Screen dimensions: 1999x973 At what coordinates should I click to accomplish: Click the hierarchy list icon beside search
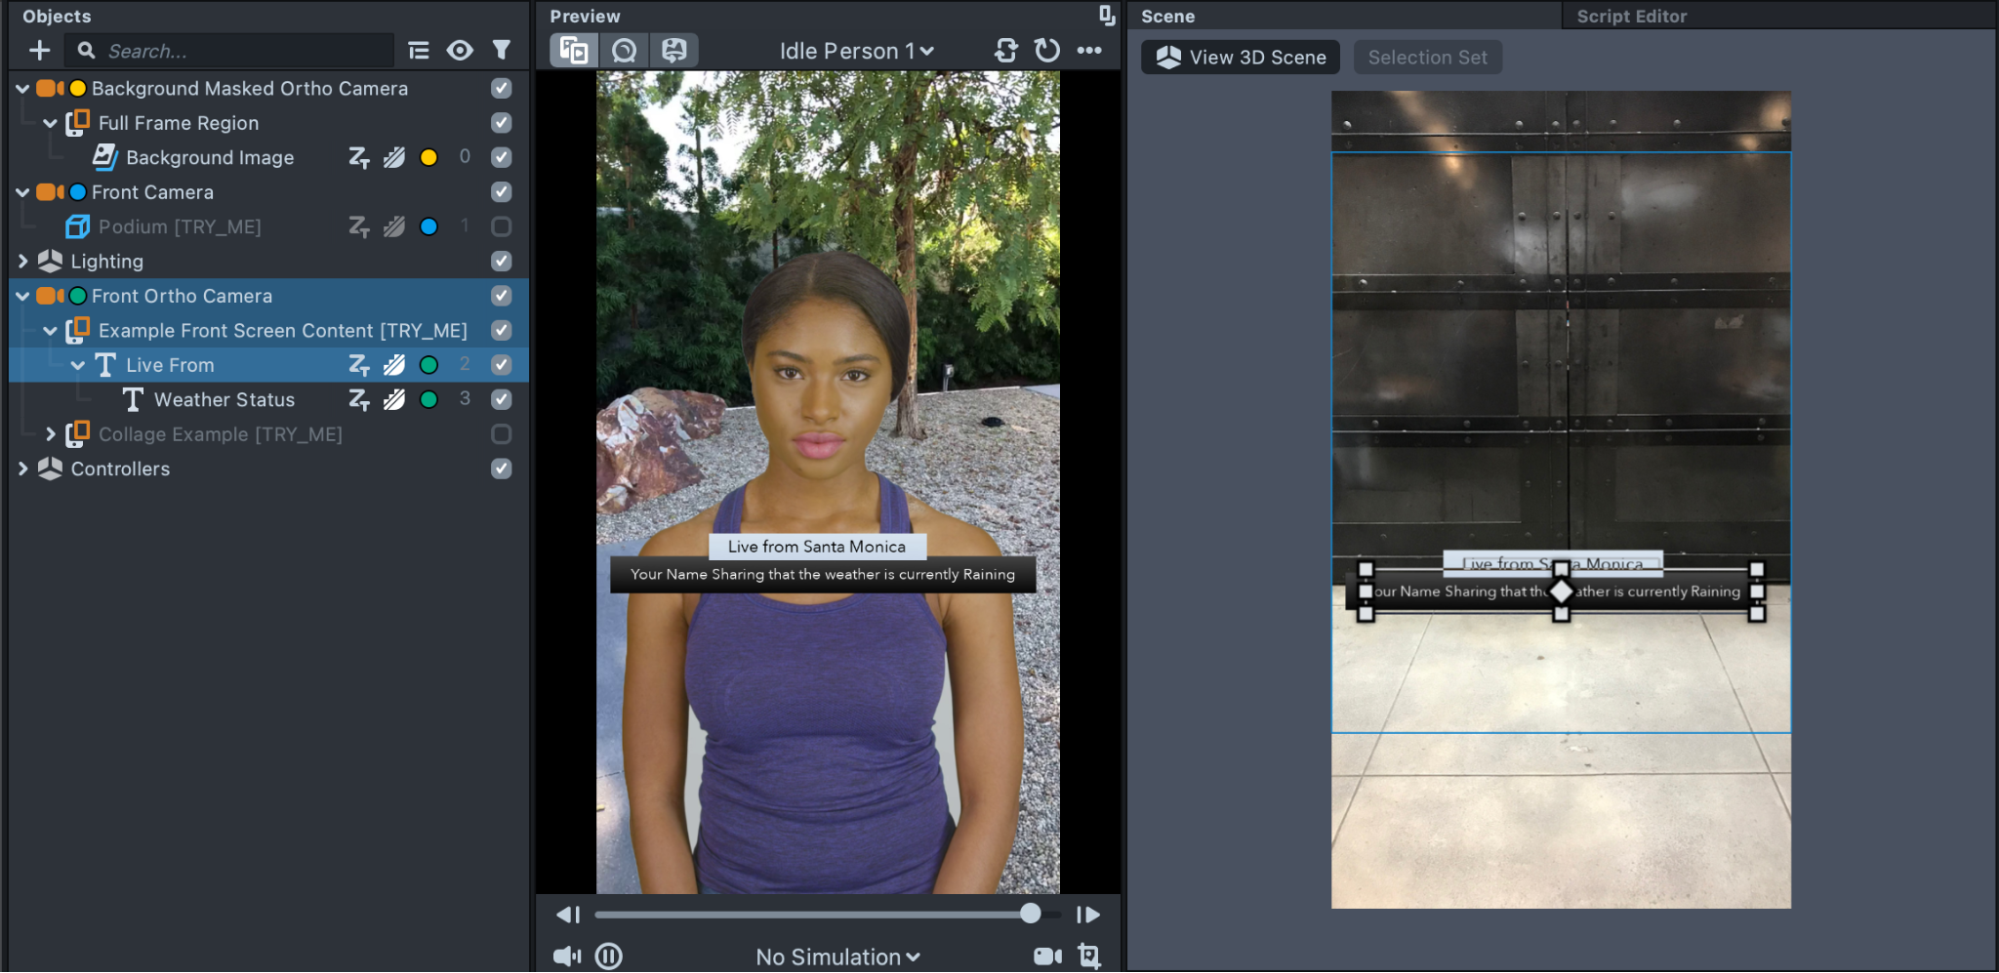pos(419,50)
